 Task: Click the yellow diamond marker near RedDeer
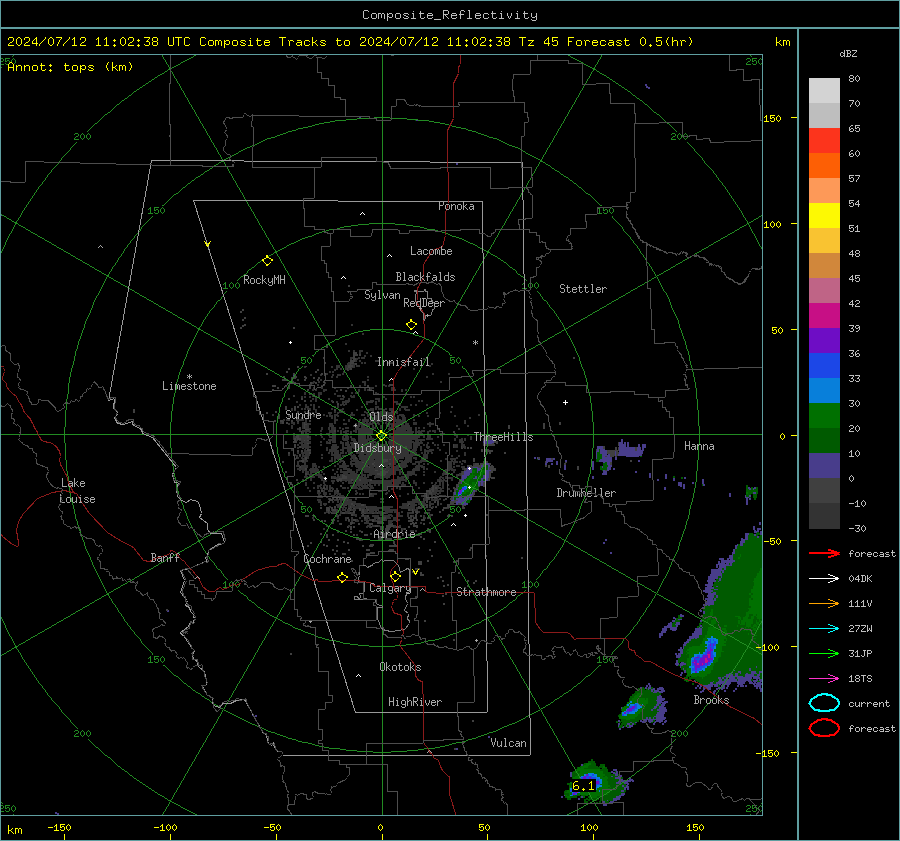coord(412,325)
